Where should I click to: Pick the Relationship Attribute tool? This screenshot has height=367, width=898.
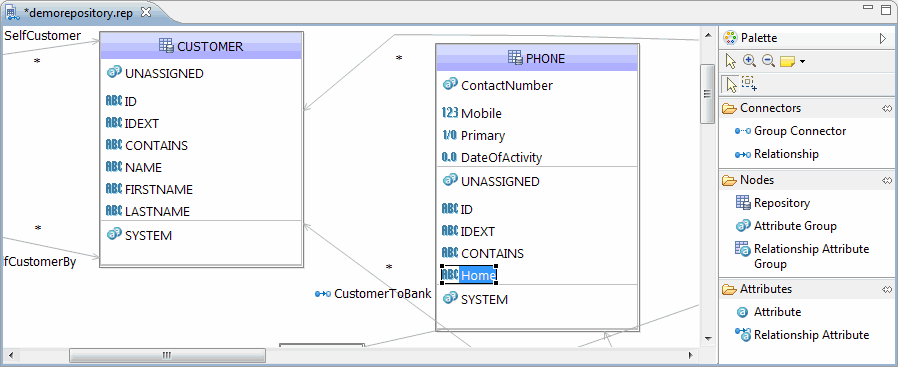pos(802,335)
